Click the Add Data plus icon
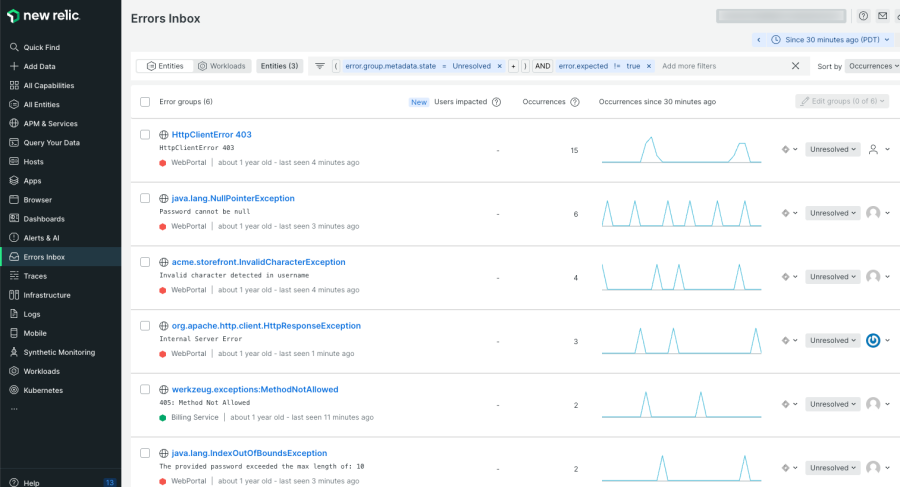Image resolution: width=900 pixels, height=487 pixels. [14, 66]
